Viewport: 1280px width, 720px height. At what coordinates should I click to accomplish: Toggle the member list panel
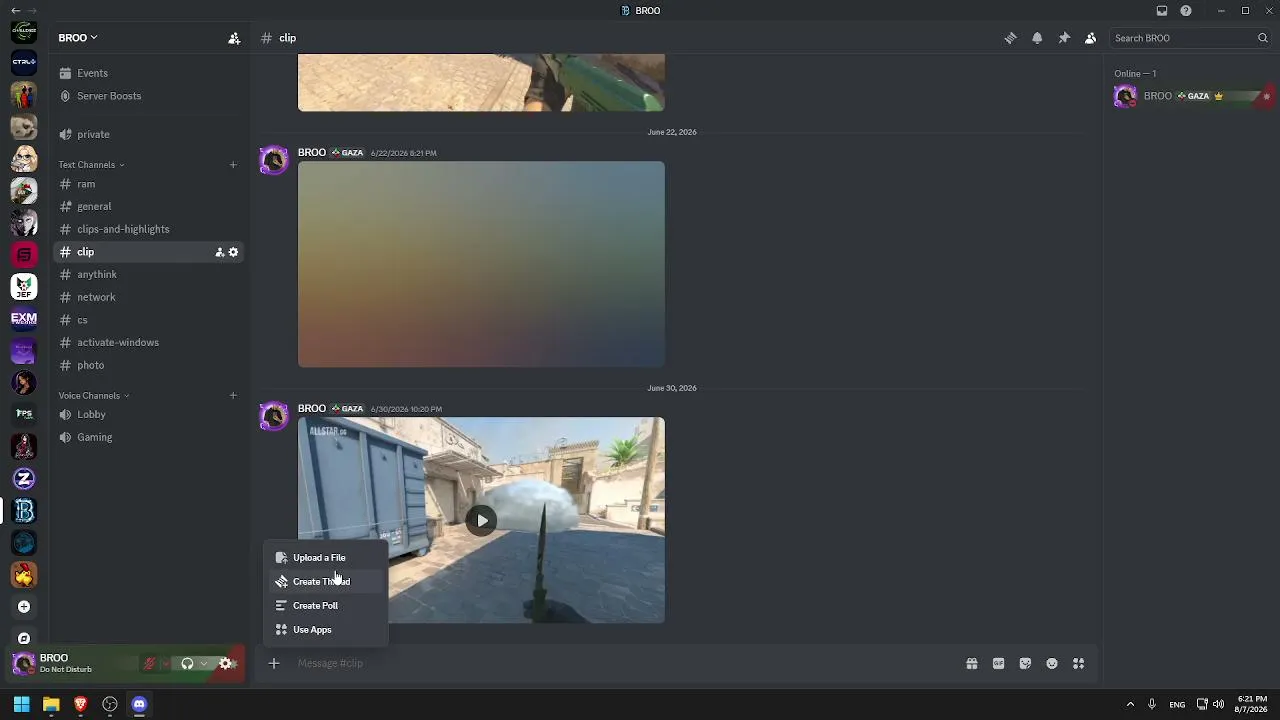point(1091,38)
